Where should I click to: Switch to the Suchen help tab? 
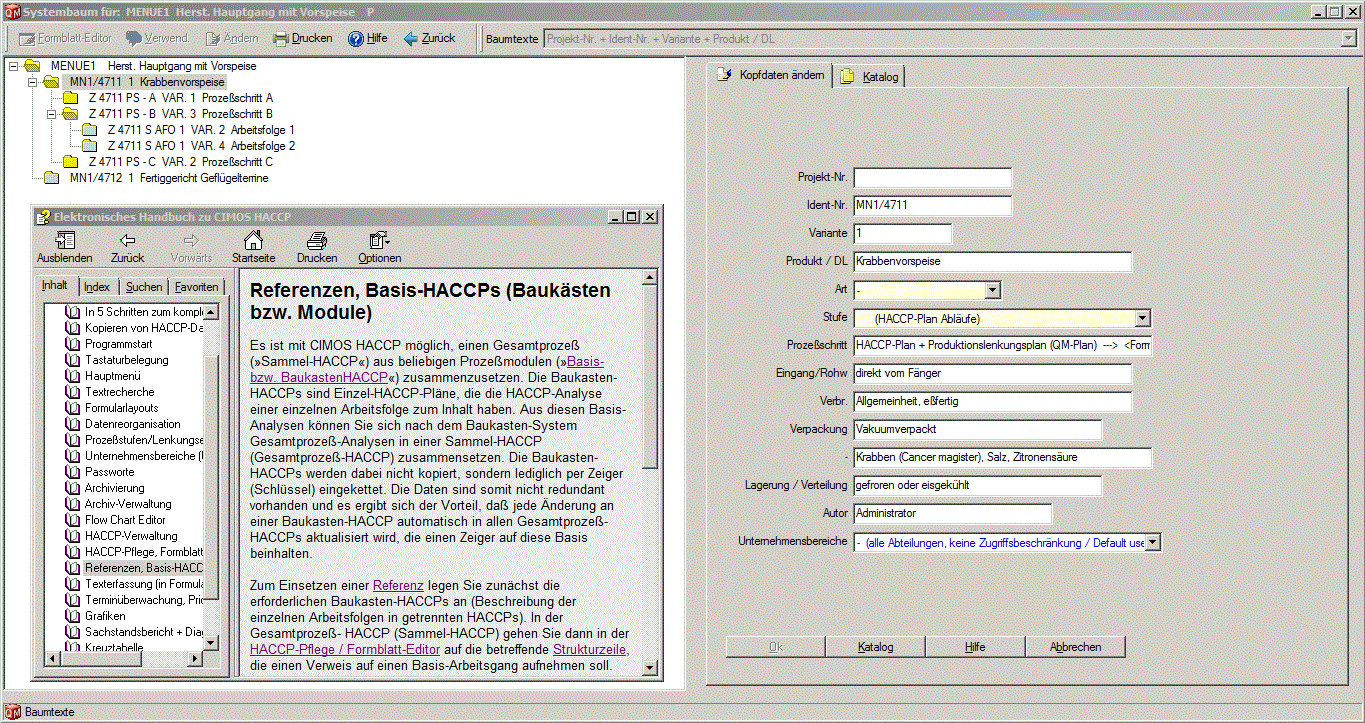[x=144, y=287]
